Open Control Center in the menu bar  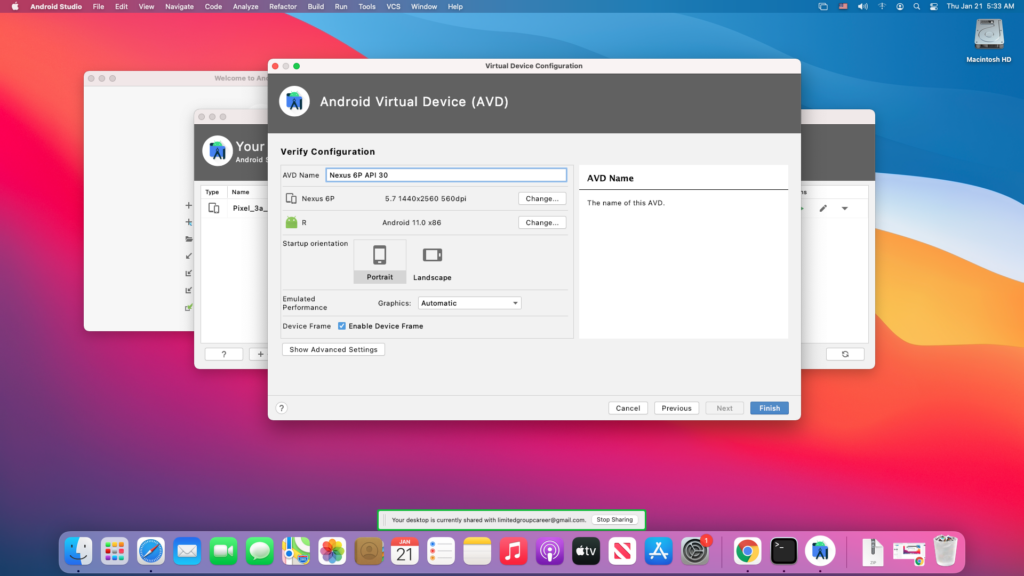pos(934,7)
